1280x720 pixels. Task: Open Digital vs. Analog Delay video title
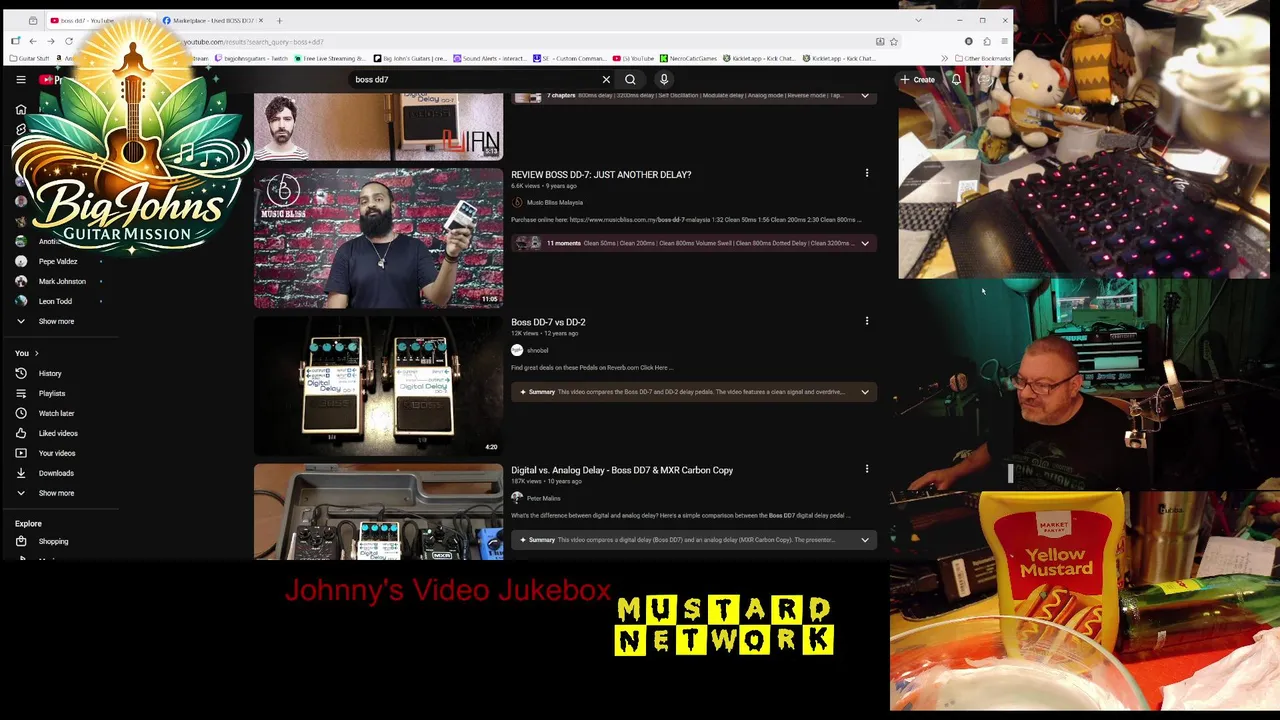click(x=622, y=470)
